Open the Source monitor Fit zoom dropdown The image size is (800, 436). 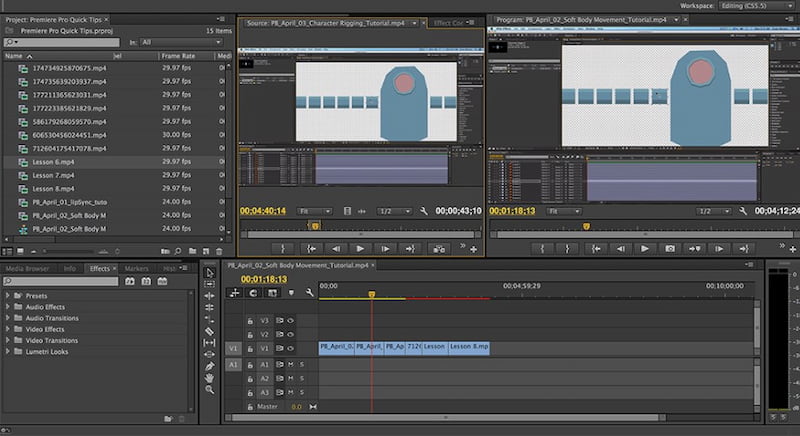point(315,211)
